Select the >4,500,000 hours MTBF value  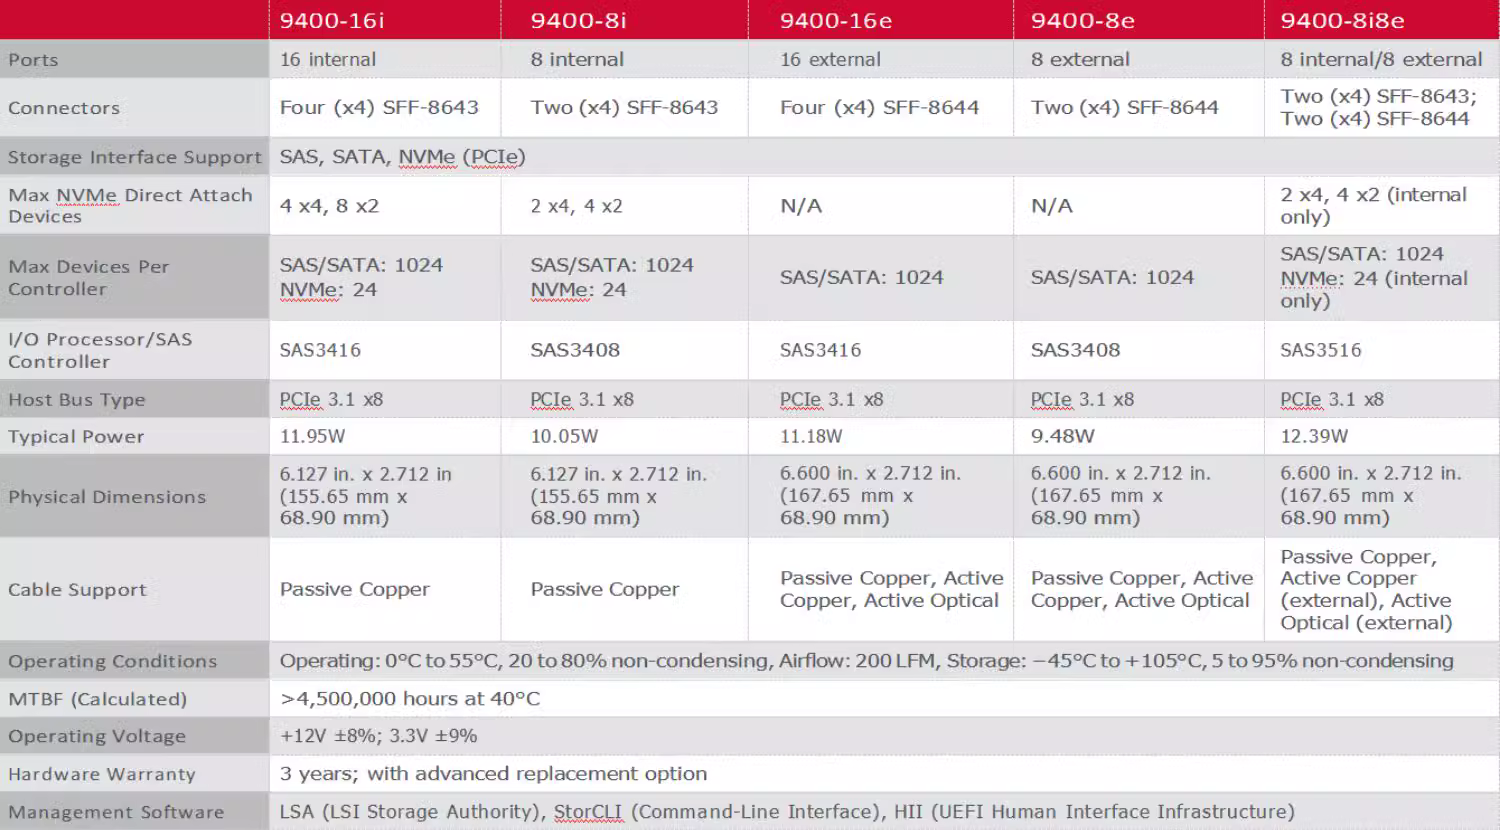pyautogui.click(x=410, y=699)
